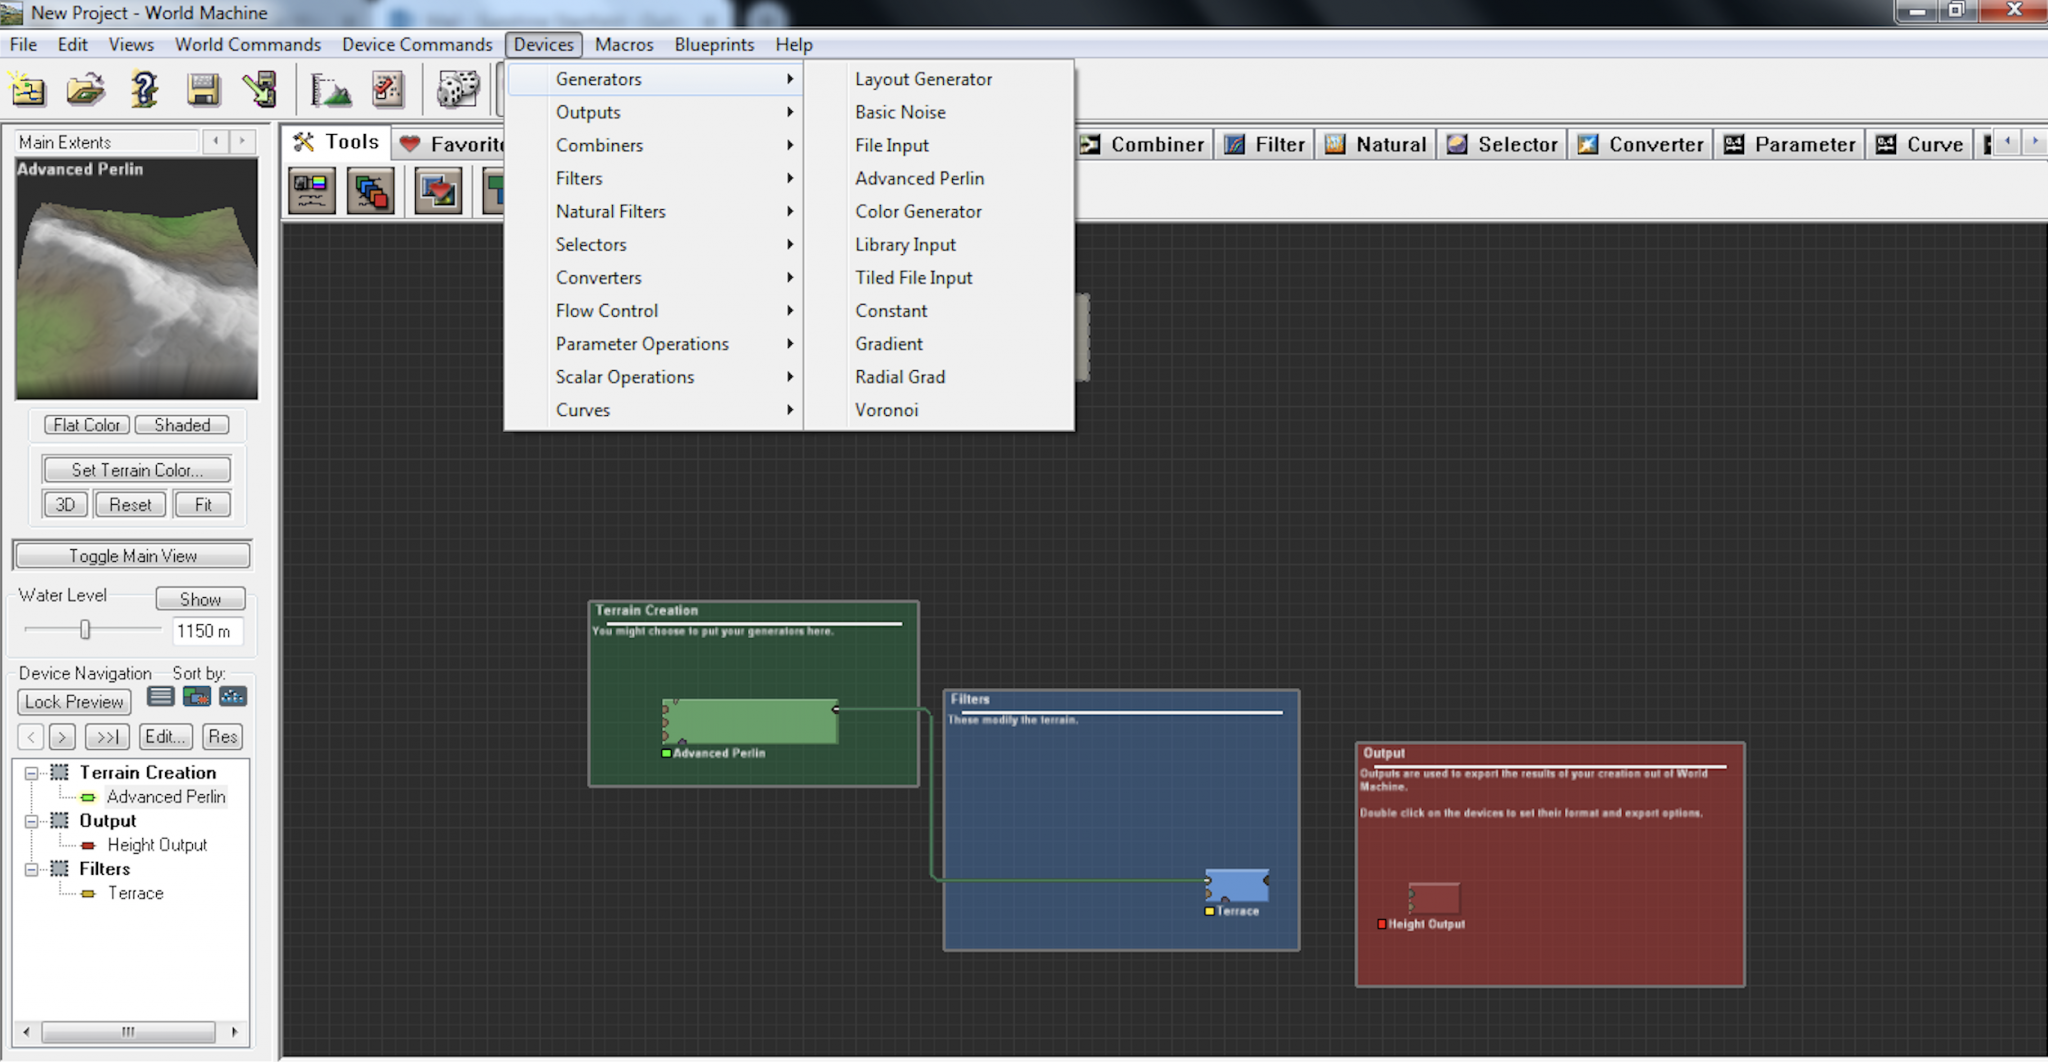Toggle Lock Preview on

click(x=74, y=702)
